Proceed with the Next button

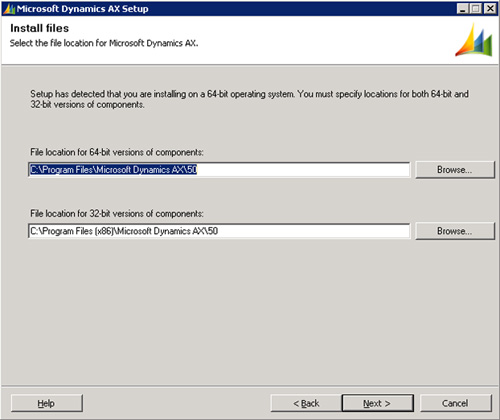(377, 403)
